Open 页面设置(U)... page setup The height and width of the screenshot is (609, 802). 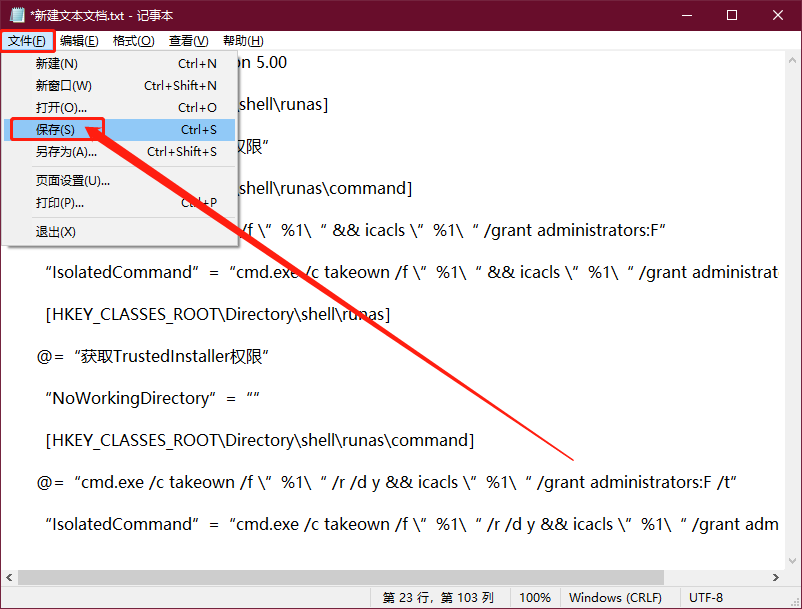coord(72,181)
